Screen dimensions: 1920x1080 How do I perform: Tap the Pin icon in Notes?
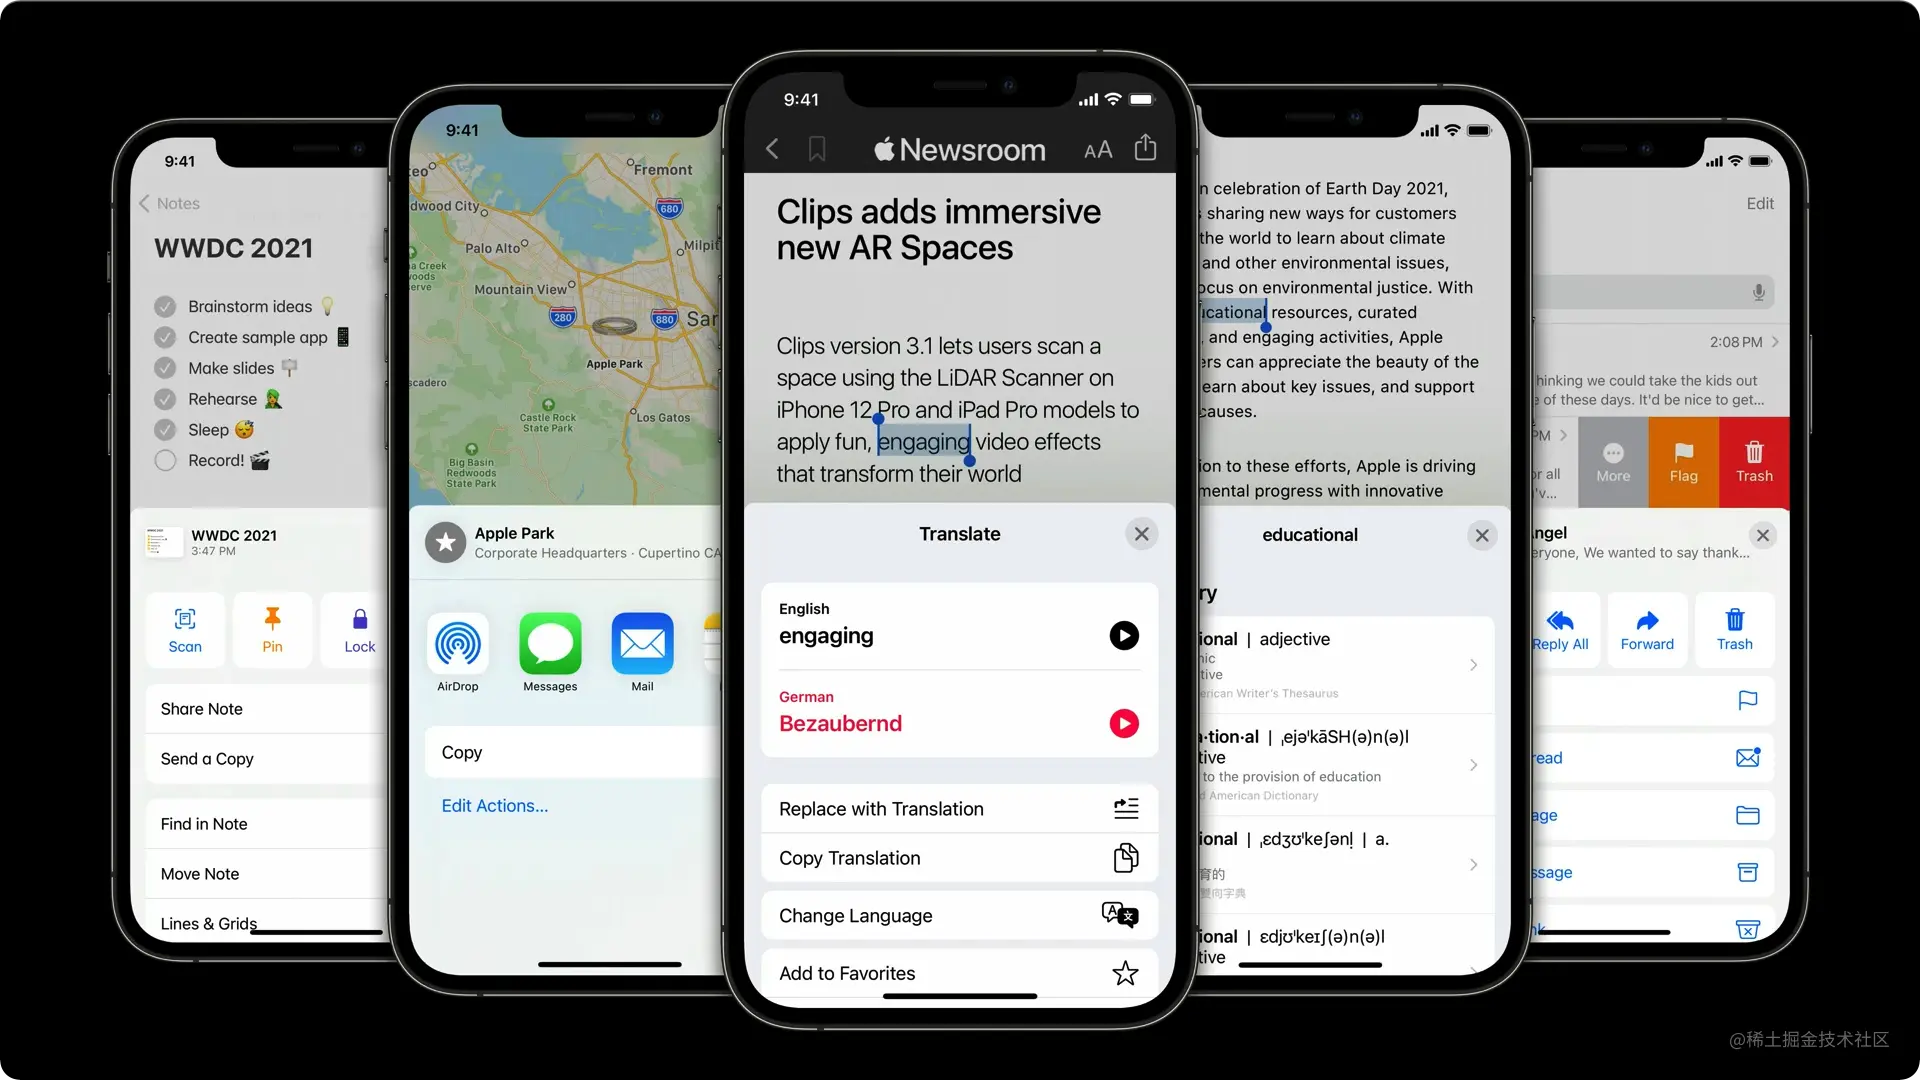click(272, 628)
